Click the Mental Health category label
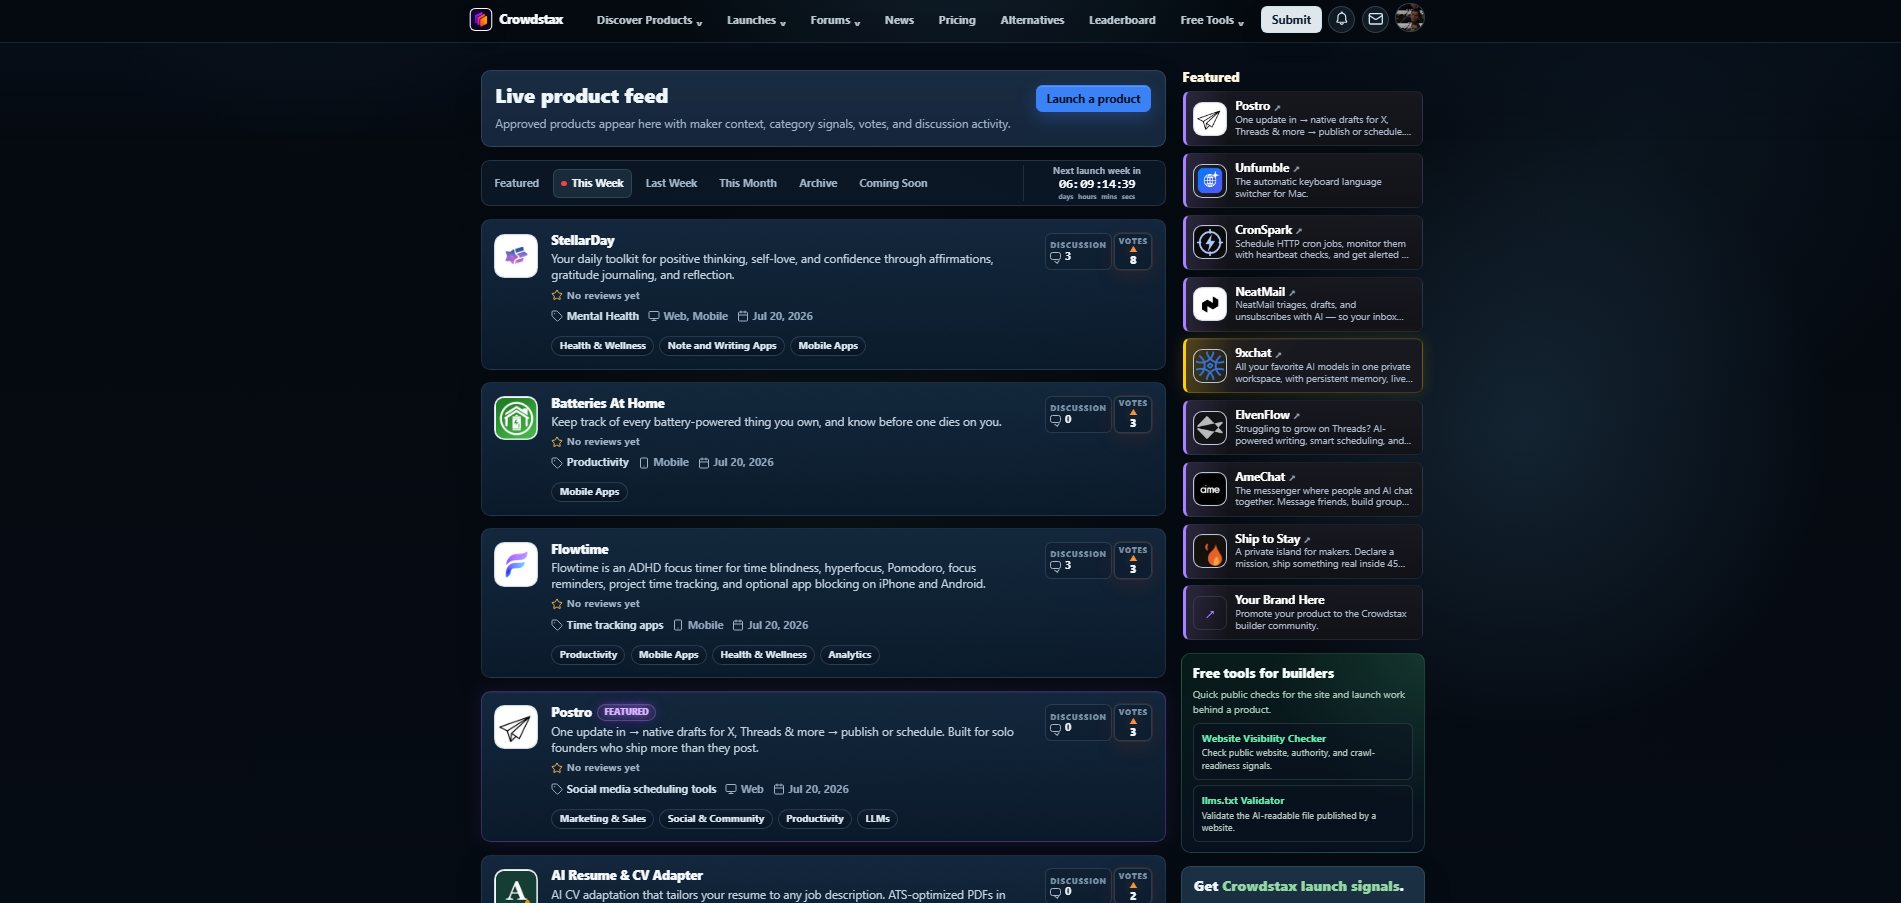The image size is (1901, 903). 602,316
